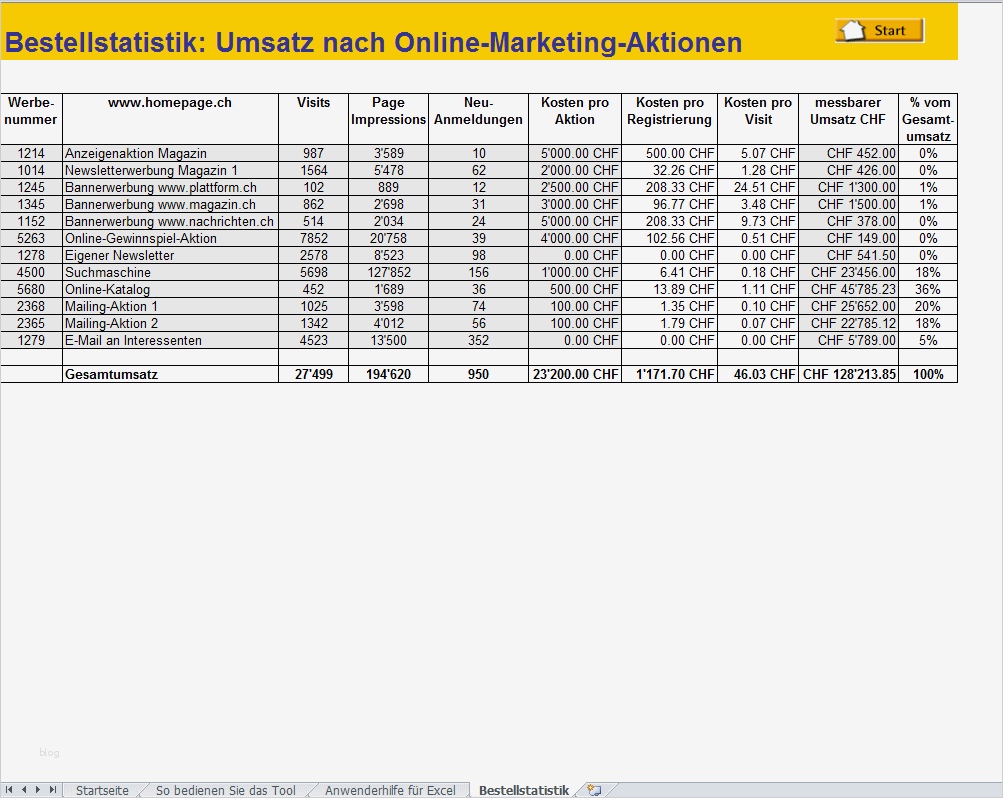Select Werbenummer cell 5263
The width and height of the screenshot is (1003, 798).
click(31, 238)
